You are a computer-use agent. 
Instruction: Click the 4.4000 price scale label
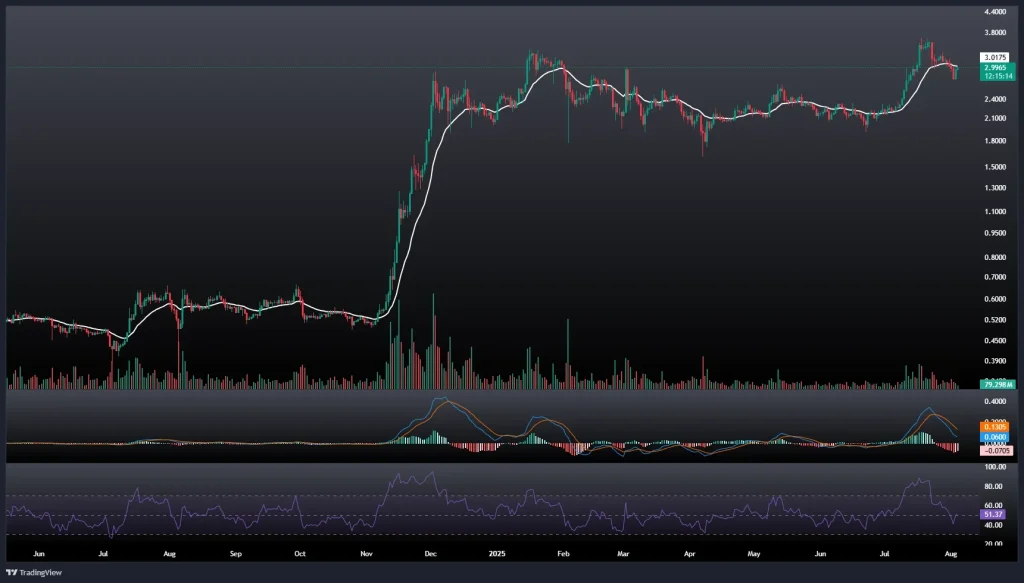(967, 12)
